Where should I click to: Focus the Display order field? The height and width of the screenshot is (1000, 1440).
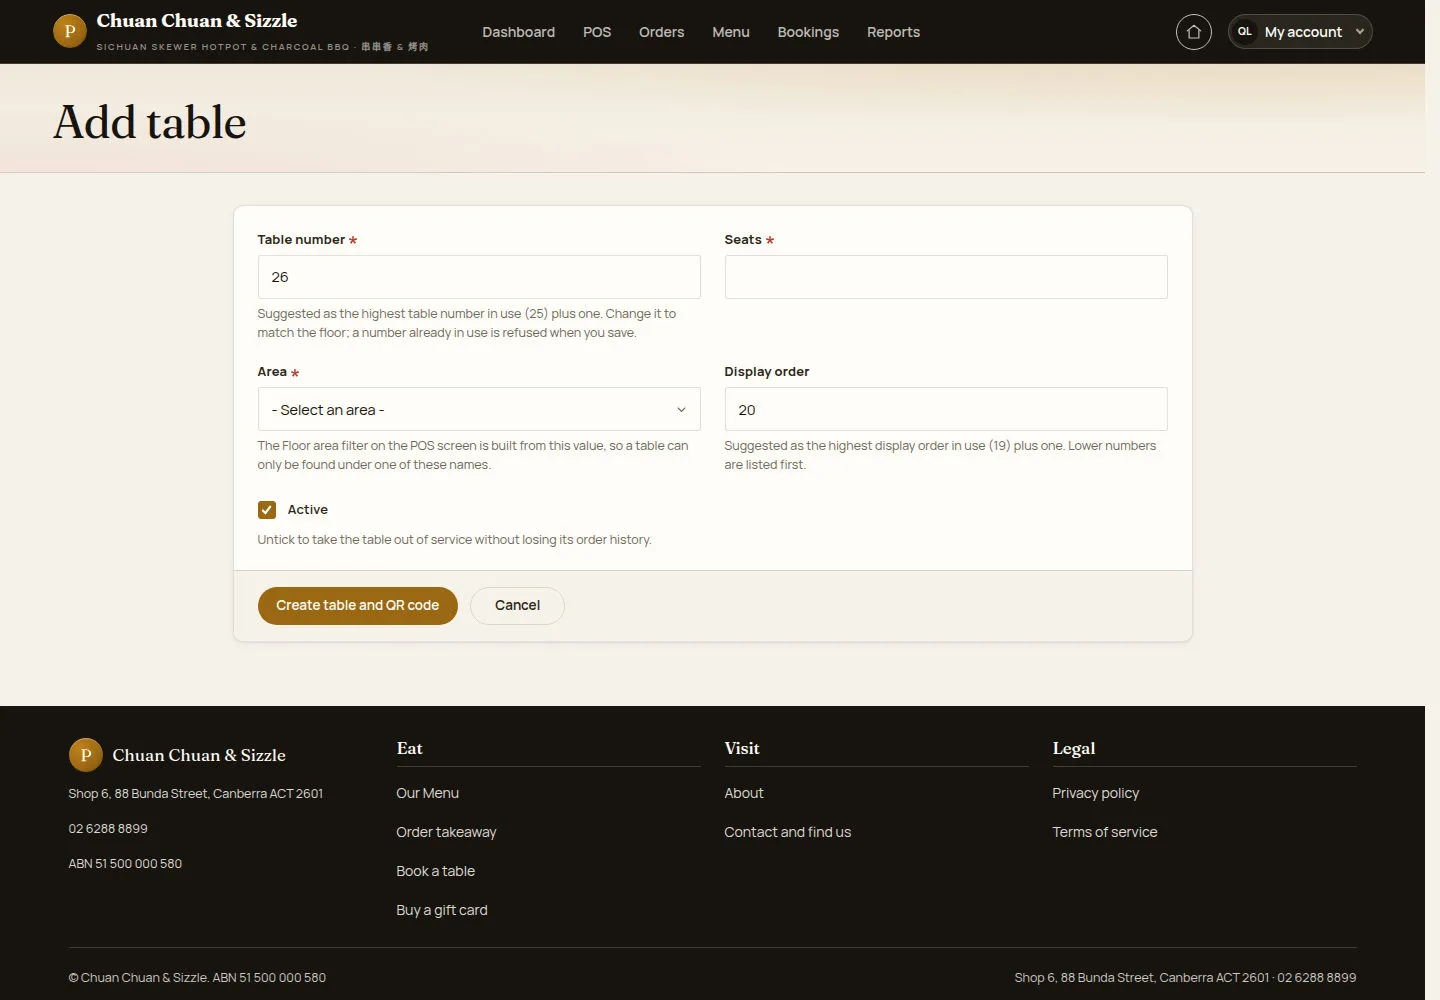click(x=946, y=410)
